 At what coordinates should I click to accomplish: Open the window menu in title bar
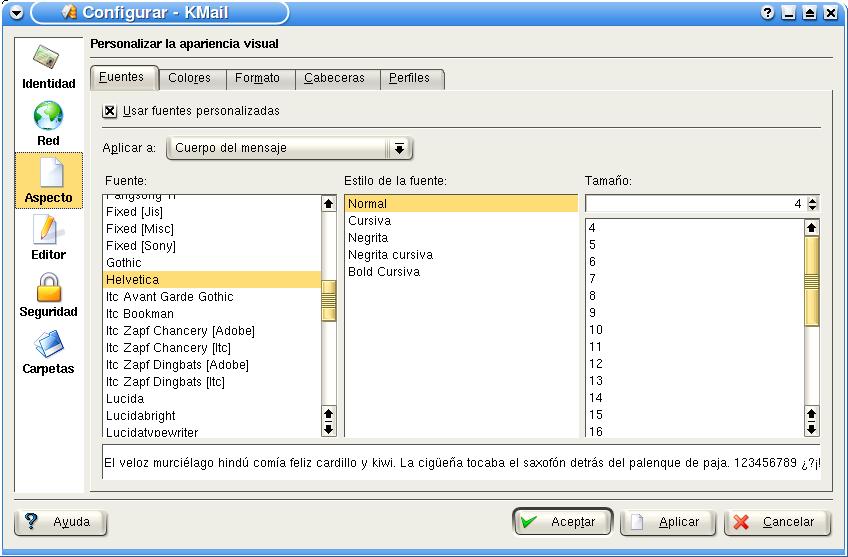(15, 13)
